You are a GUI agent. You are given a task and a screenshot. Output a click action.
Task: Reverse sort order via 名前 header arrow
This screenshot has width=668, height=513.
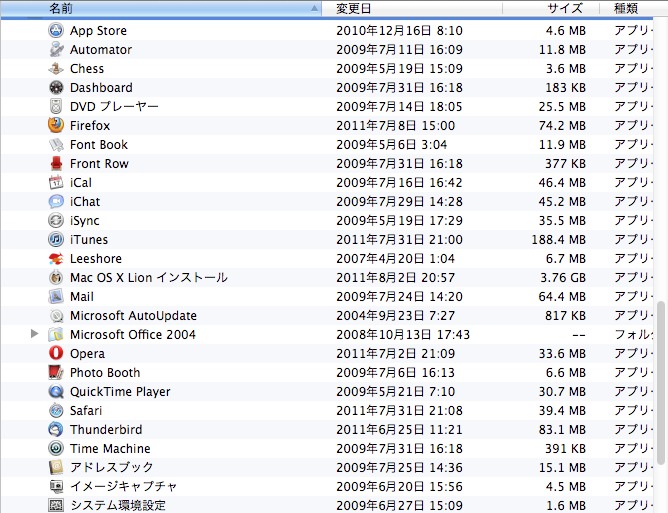tap(314, 8)
